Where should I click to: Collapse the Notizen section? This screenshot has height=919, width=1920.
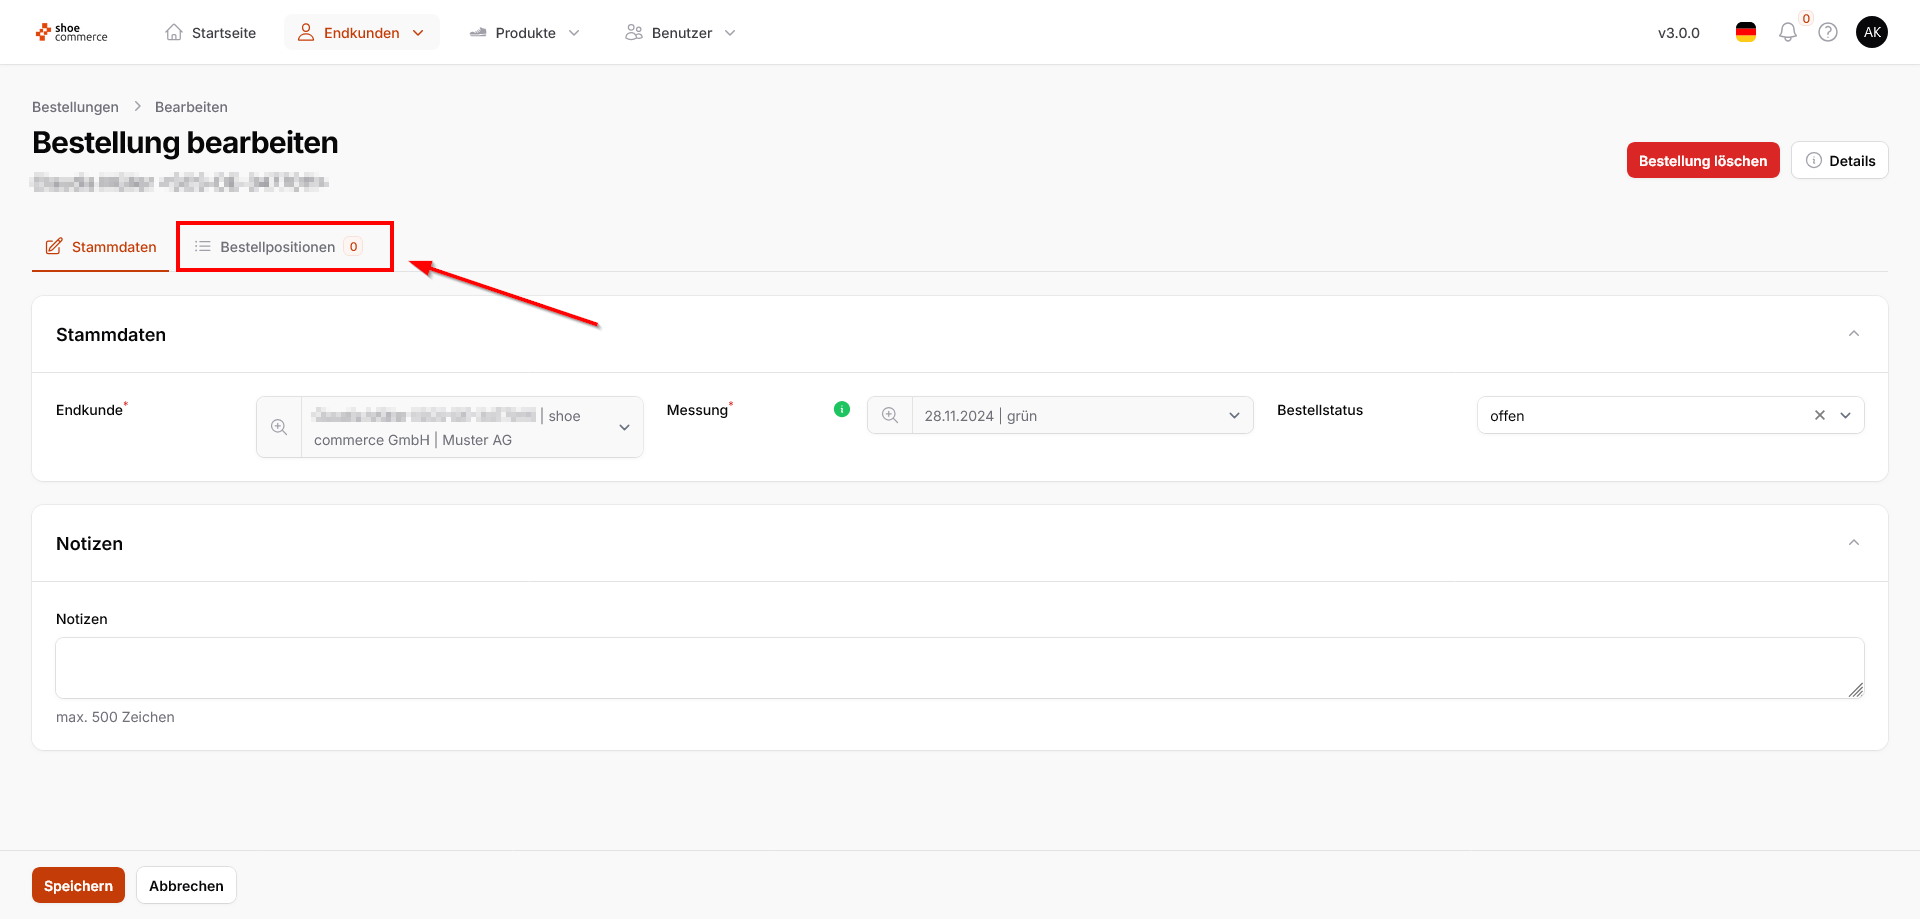coord(1854,543)
